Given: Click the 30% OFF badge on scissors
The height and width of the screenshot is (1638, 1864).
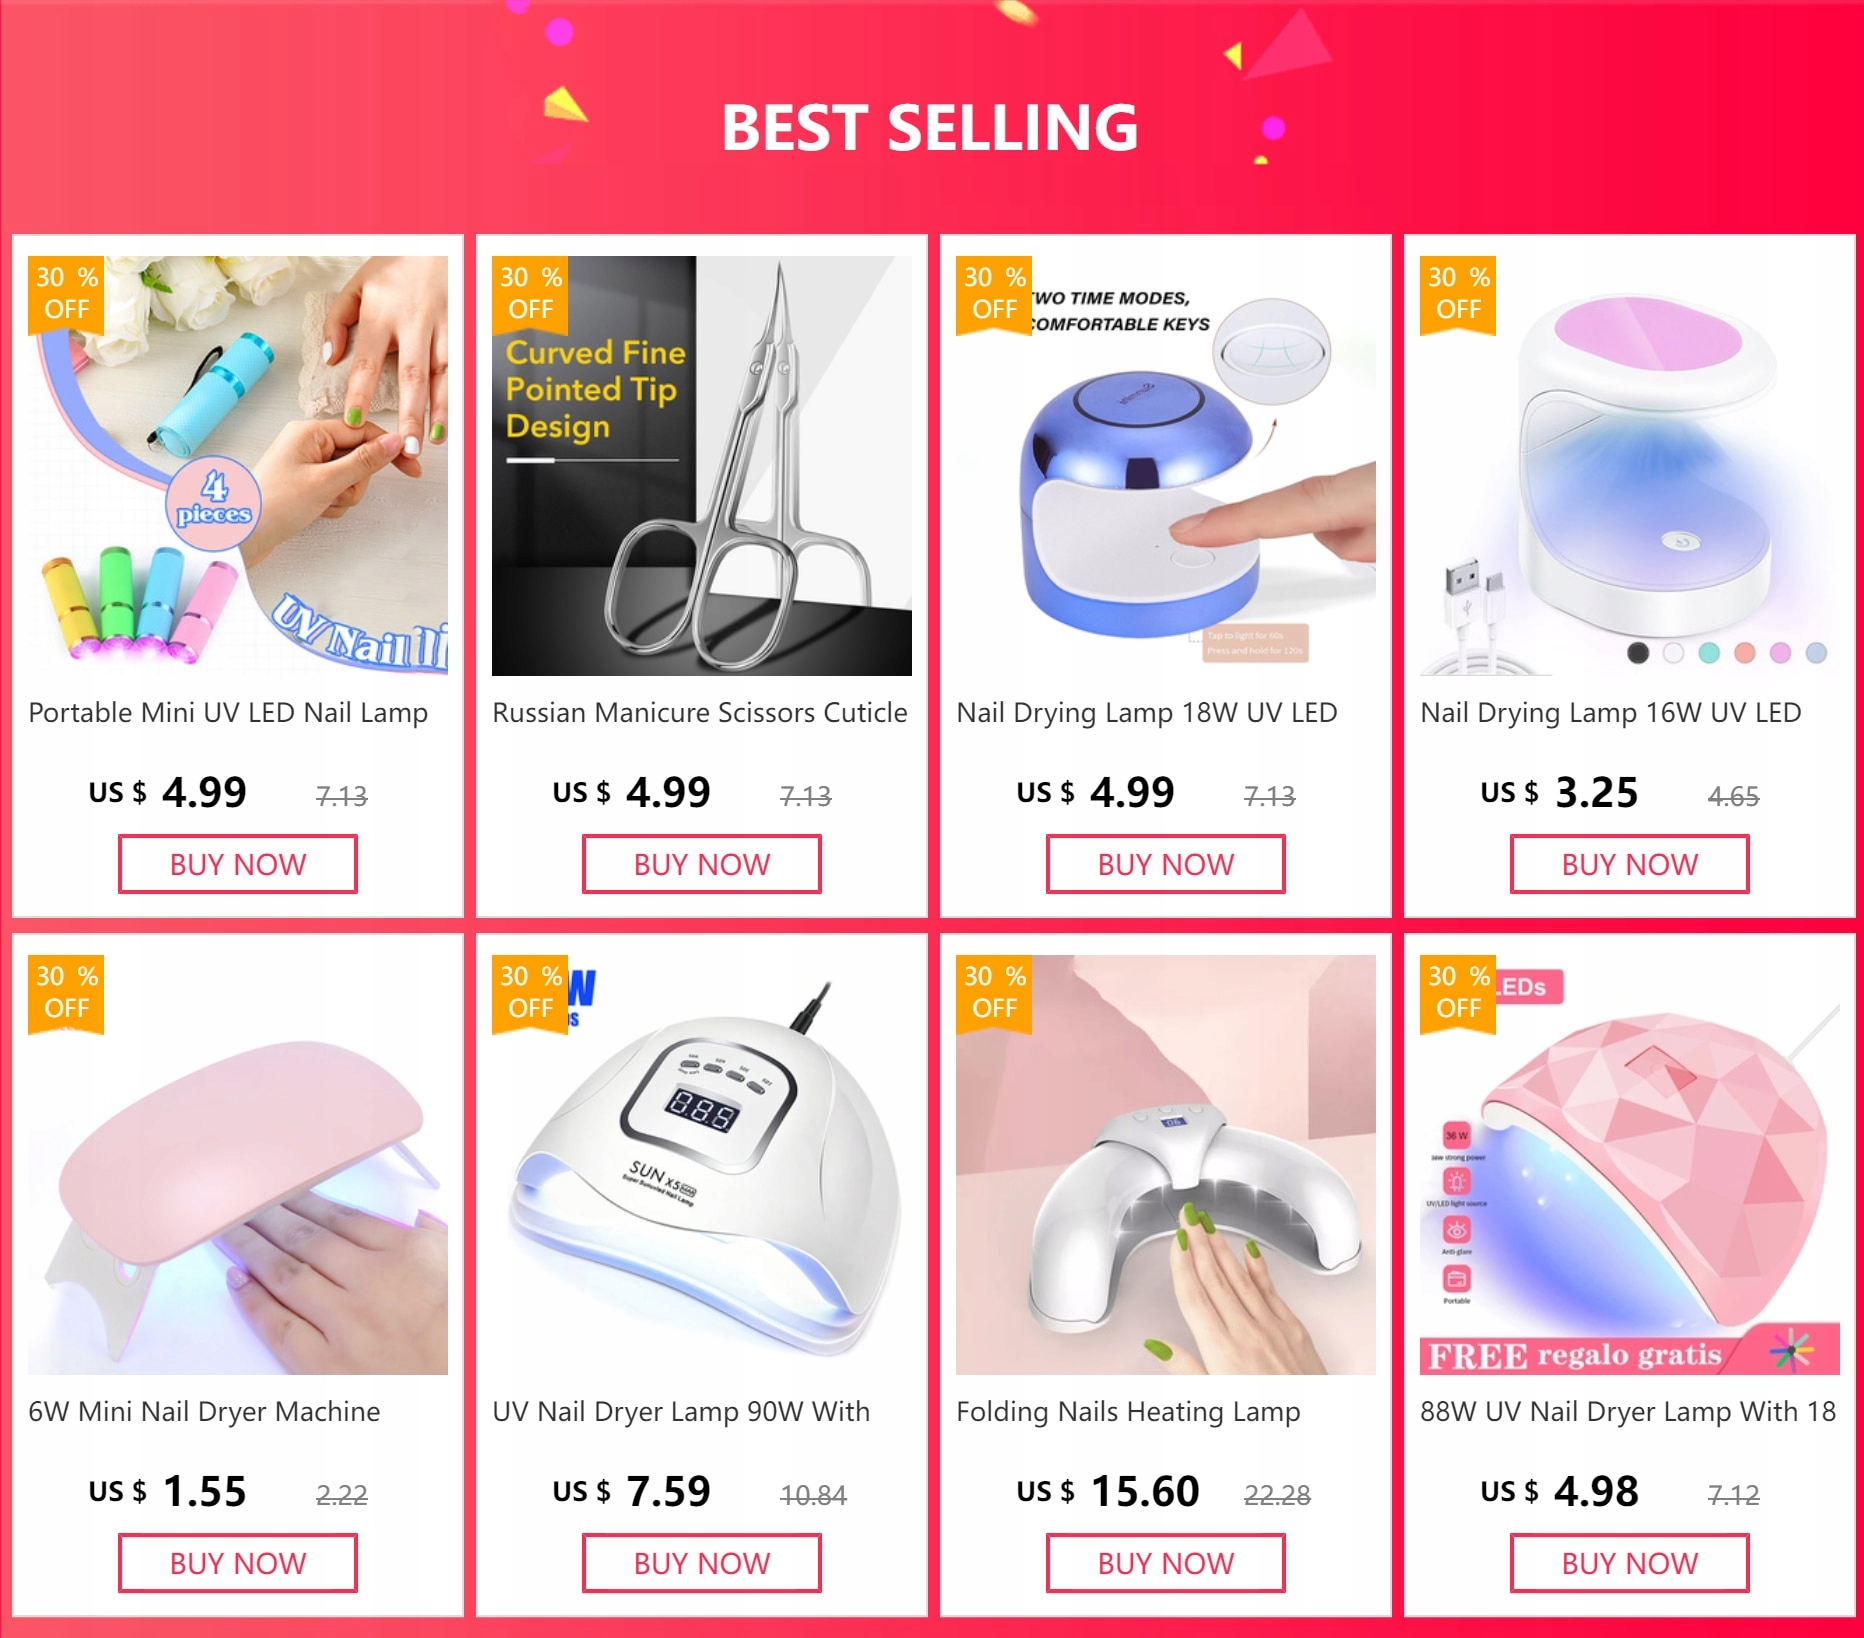Looking at the screenshot, I should coord(530,294).
